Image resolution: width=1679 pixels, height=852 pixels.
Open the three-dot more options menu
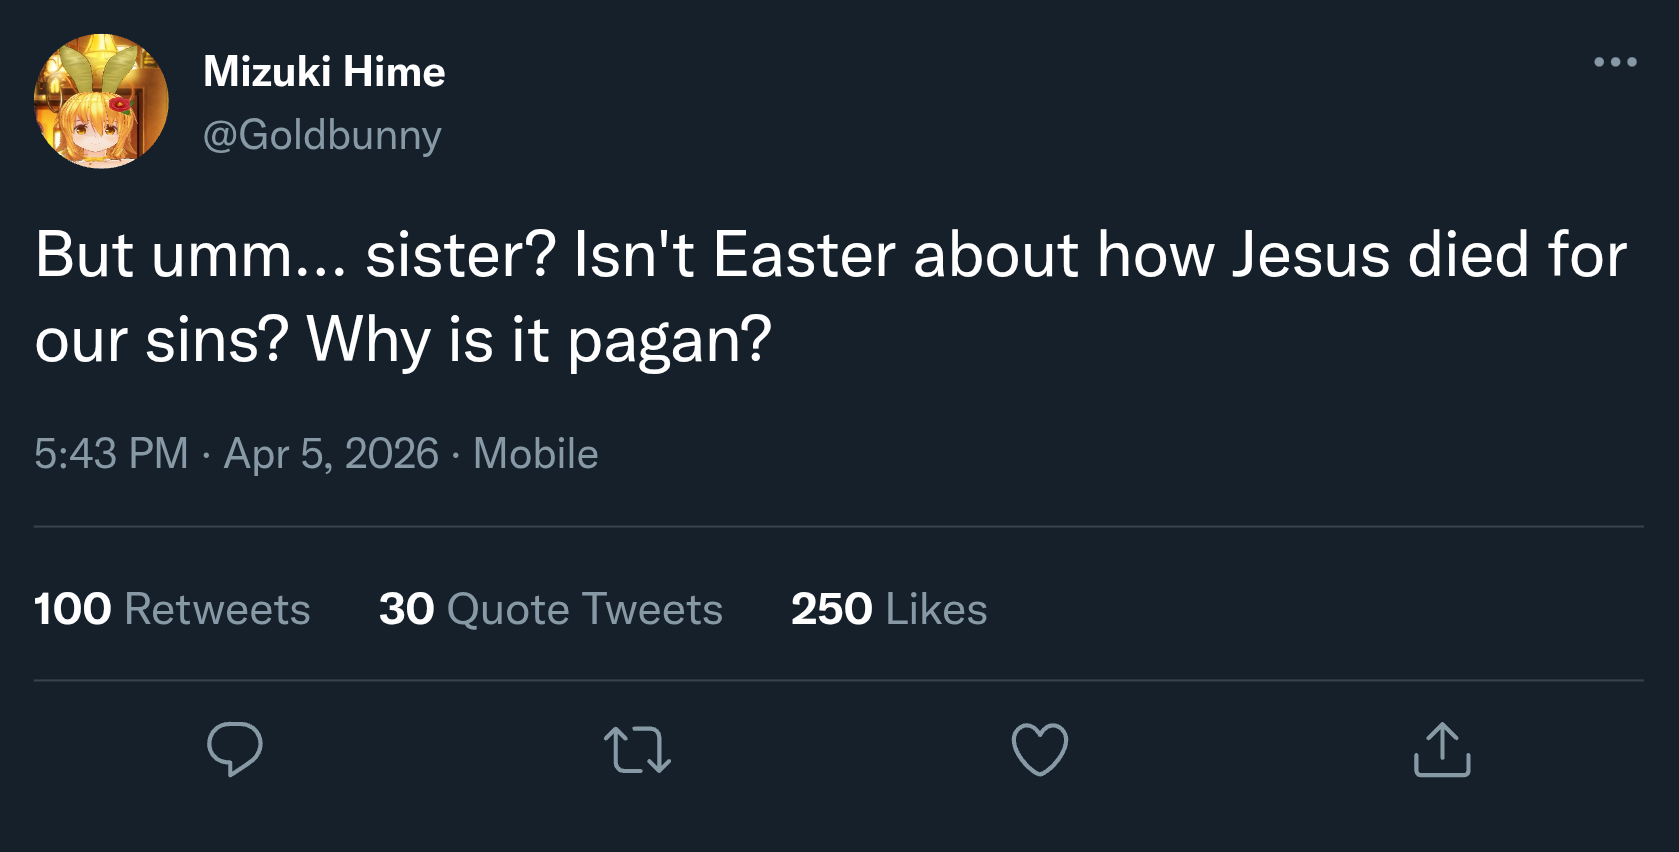tap(1615, 62)
